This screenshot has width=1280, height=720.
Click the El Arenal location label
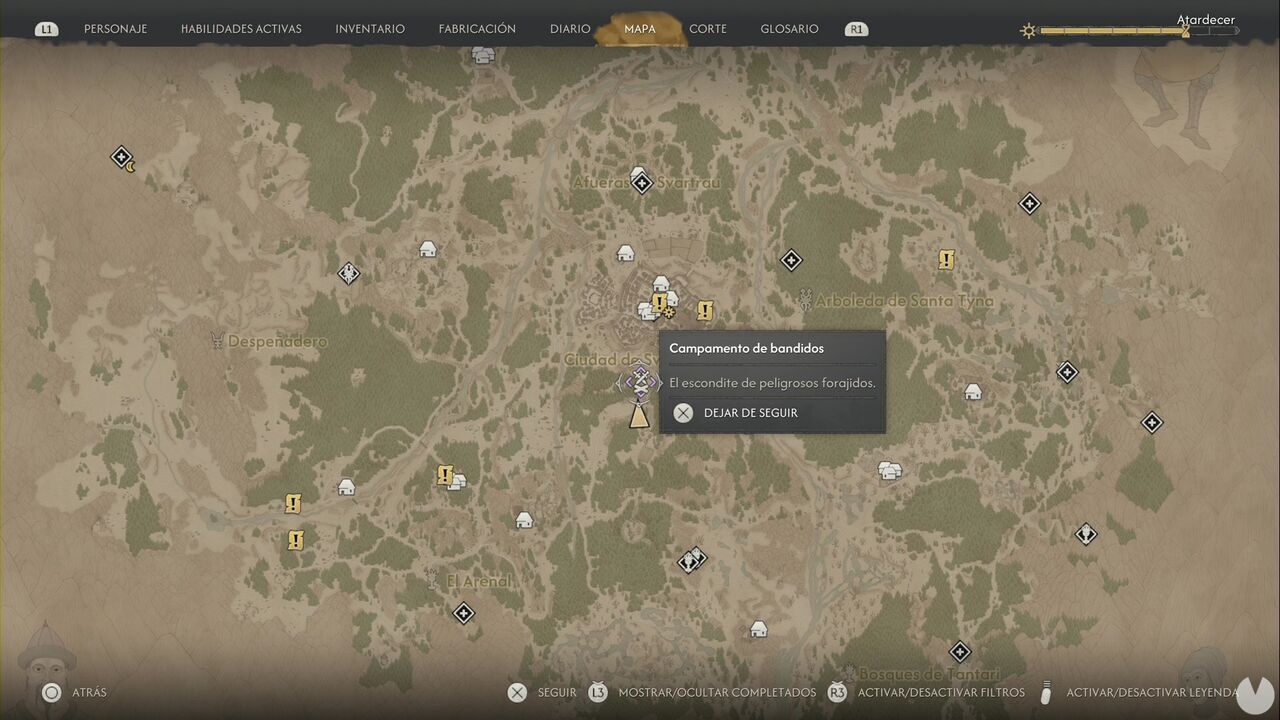click(479, 581)
